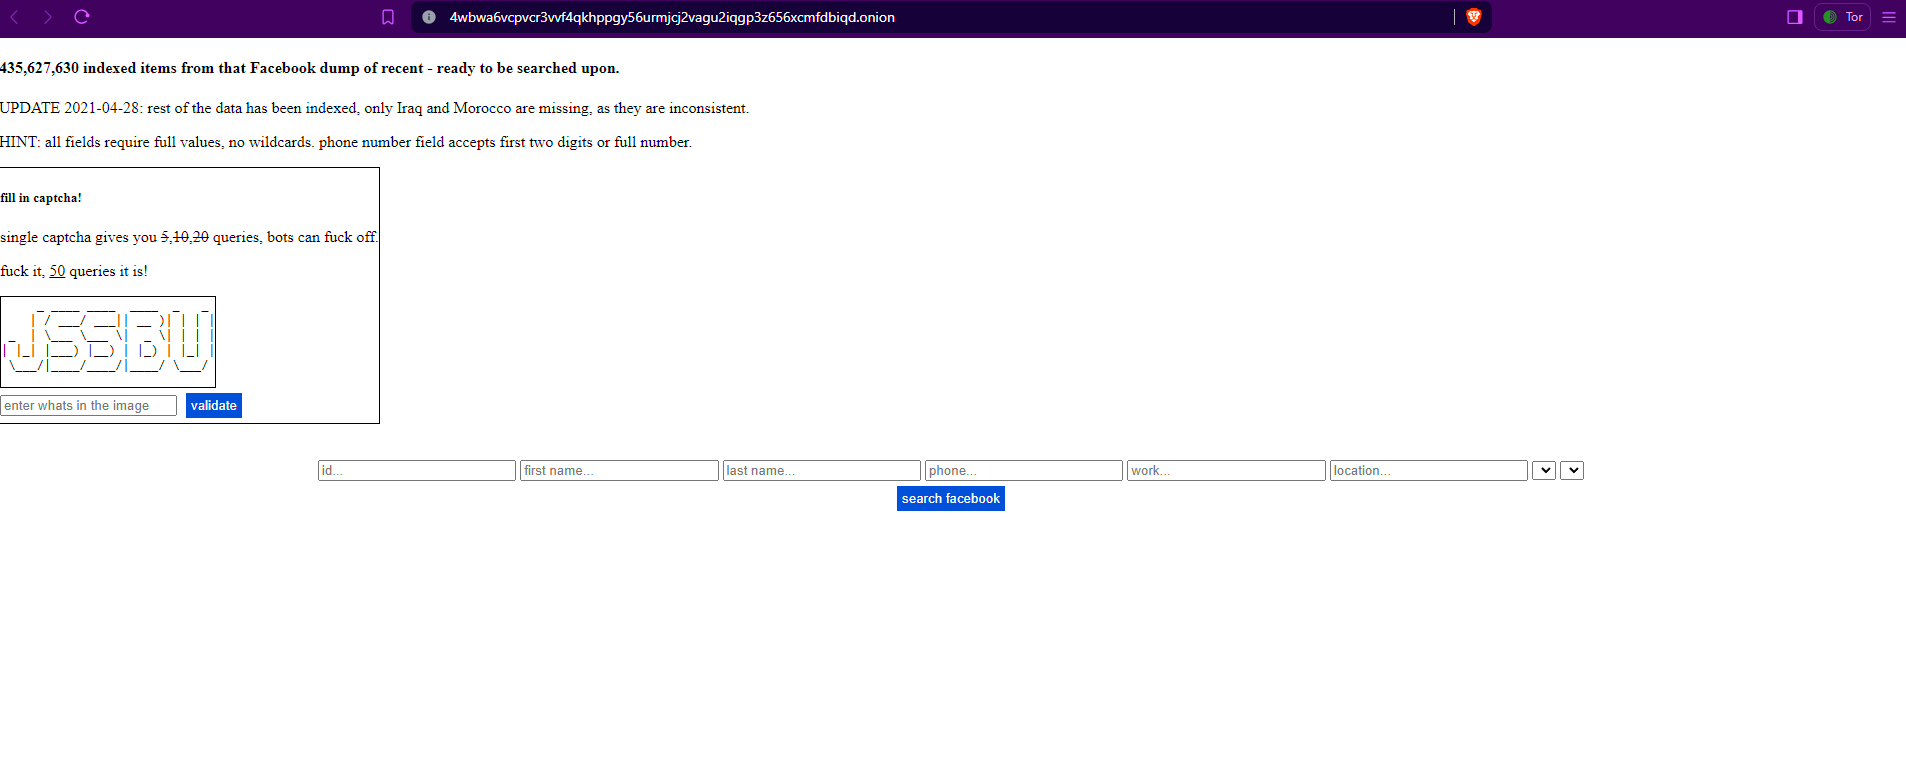Screen dimensions: 1906x778
Task: Click the browser forward arrow
Action: coord(48,17)
